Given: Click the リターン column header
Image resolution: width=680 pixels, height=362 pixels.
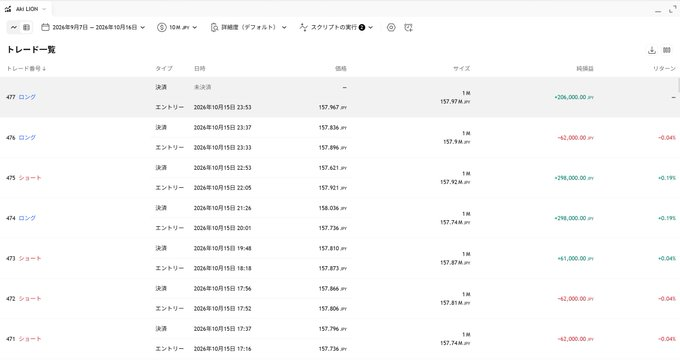Looking at the screenshot, I should click(x=664, y=68).
